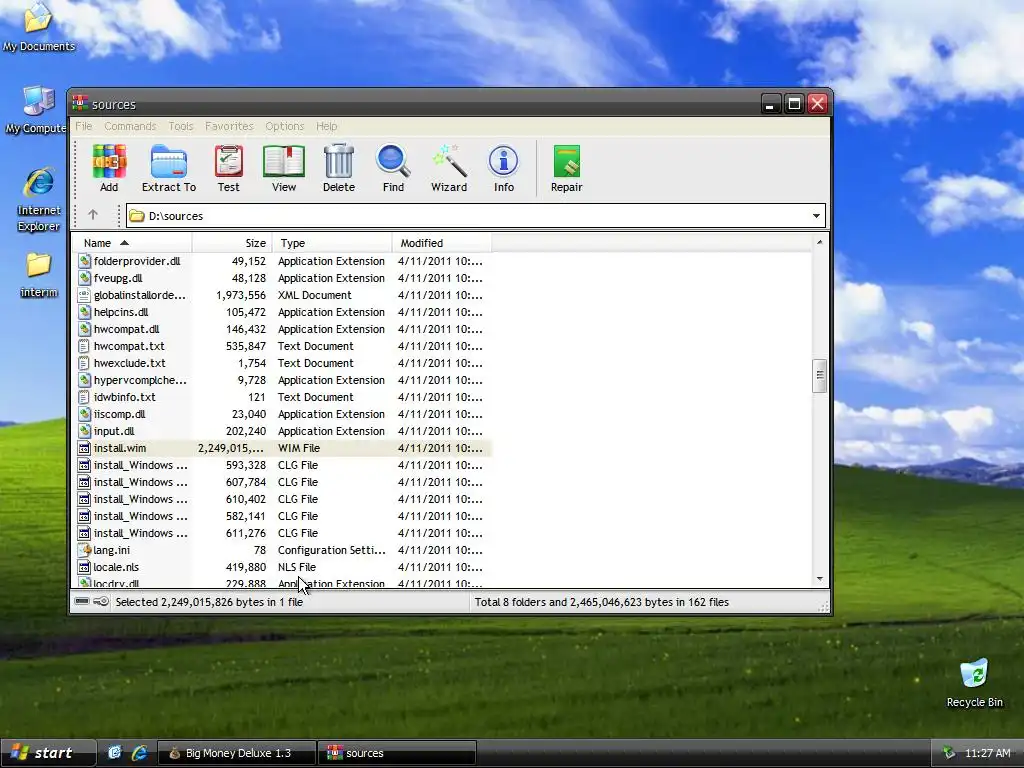The image size is (1024, 768).
Task: Open the Find magnifier tool
Action: 393,169
